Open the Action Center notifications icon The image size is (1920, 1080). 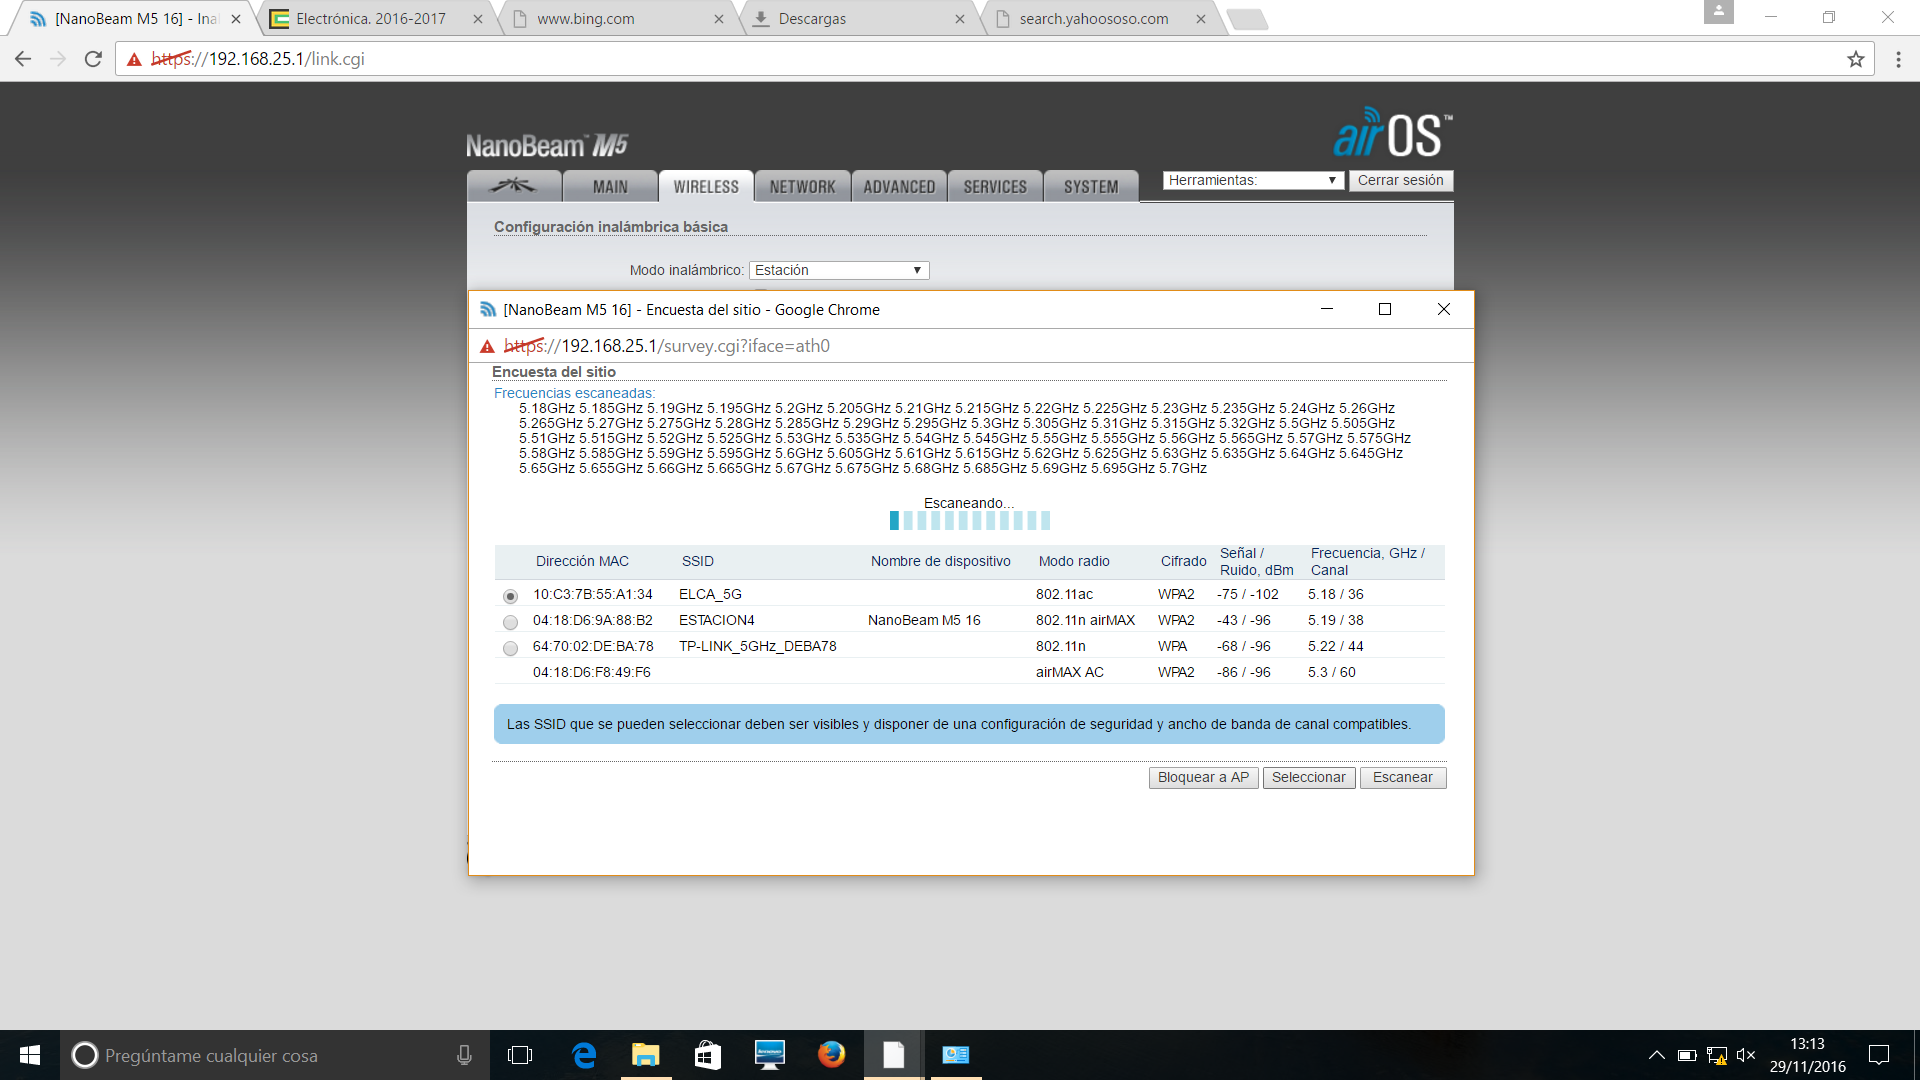1879,1055
